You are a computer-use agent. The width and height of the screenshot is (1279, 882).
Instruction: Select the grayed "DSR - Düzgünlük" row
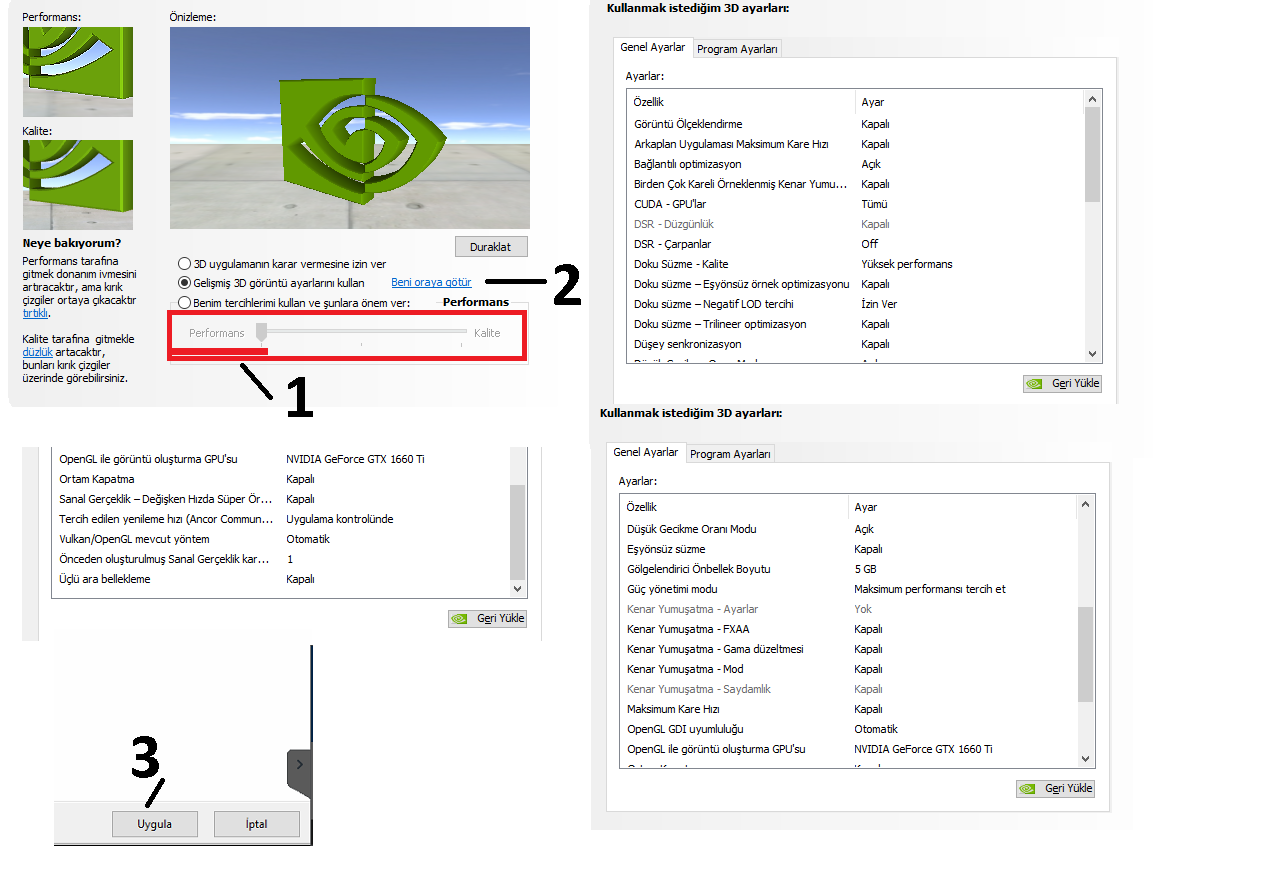[855, 224]
